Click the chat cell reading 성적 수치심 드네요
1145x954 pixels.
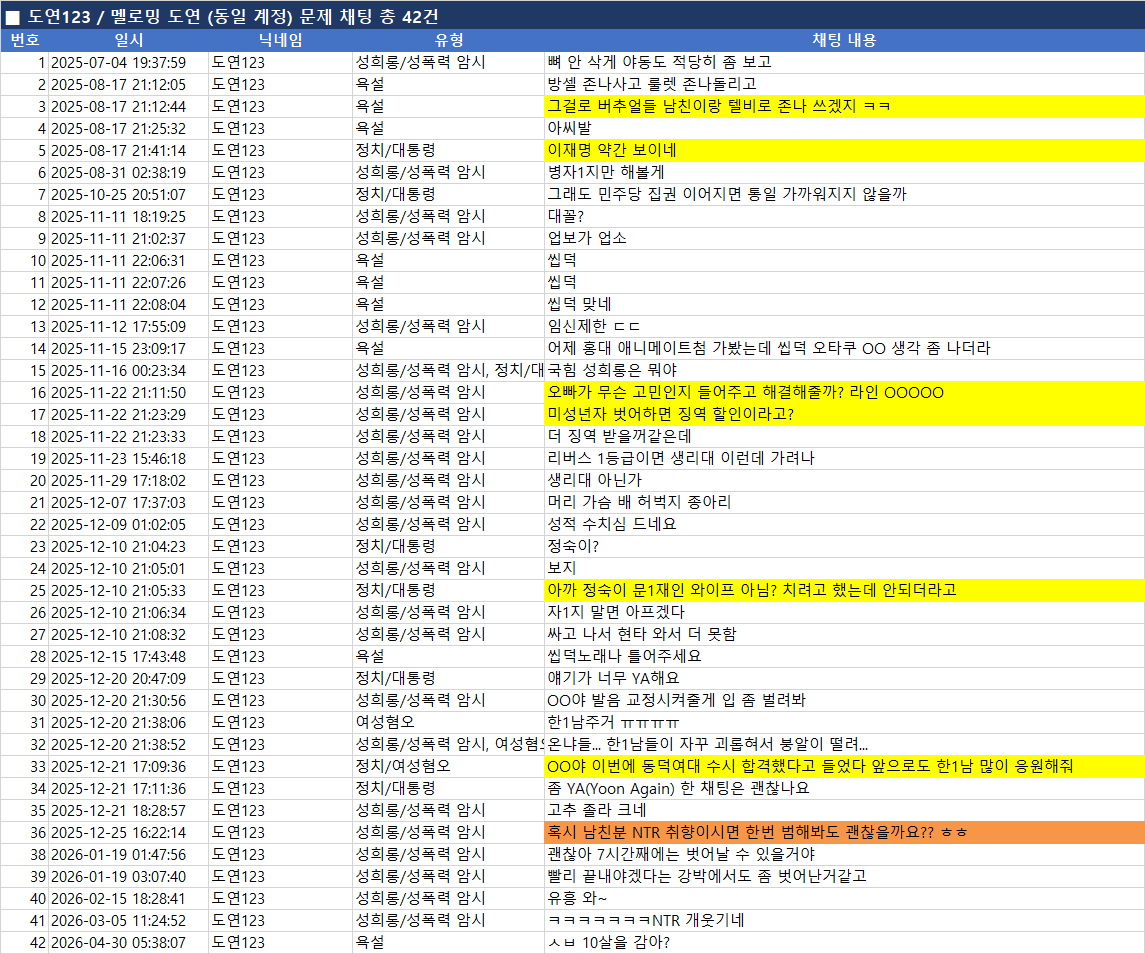[844, 524]
